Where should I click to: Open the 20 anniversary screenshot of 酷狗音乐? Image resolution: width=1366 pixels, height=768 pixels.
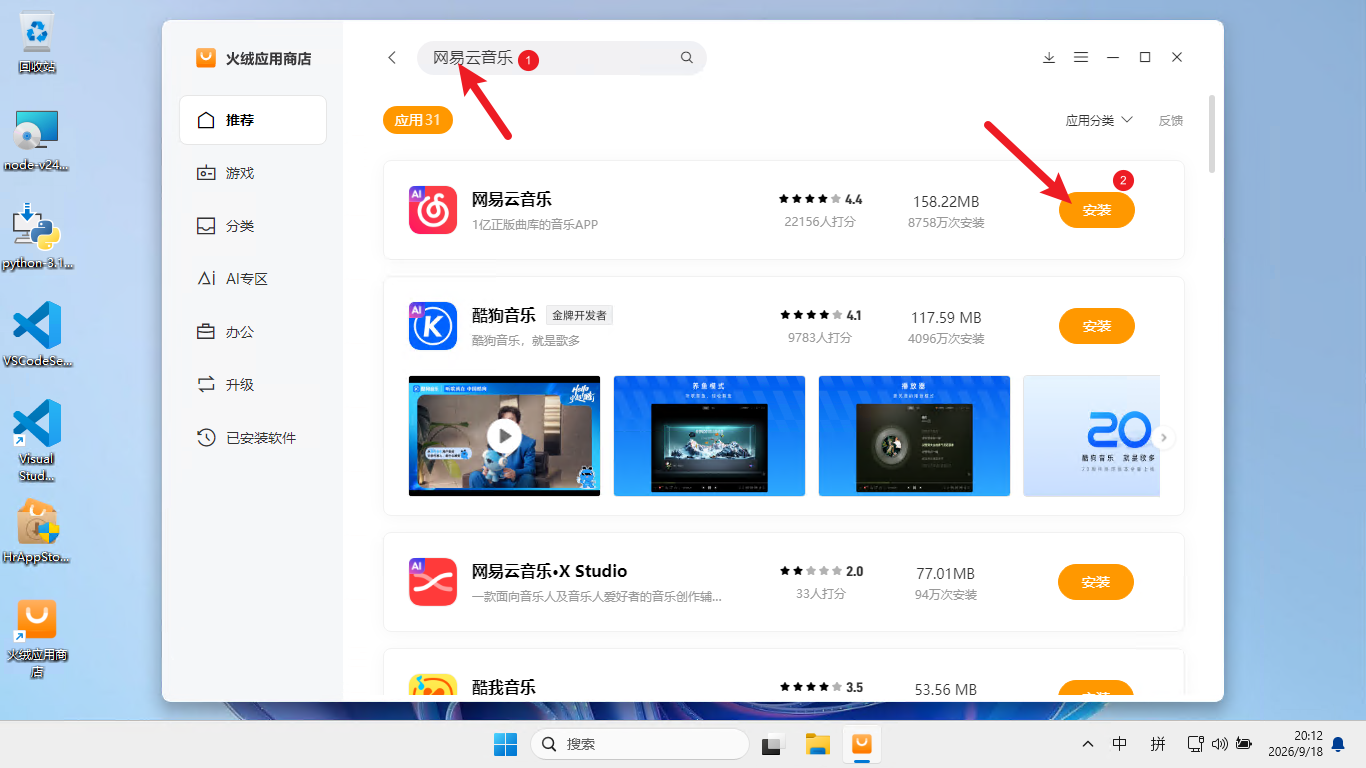click(1092, 436)
